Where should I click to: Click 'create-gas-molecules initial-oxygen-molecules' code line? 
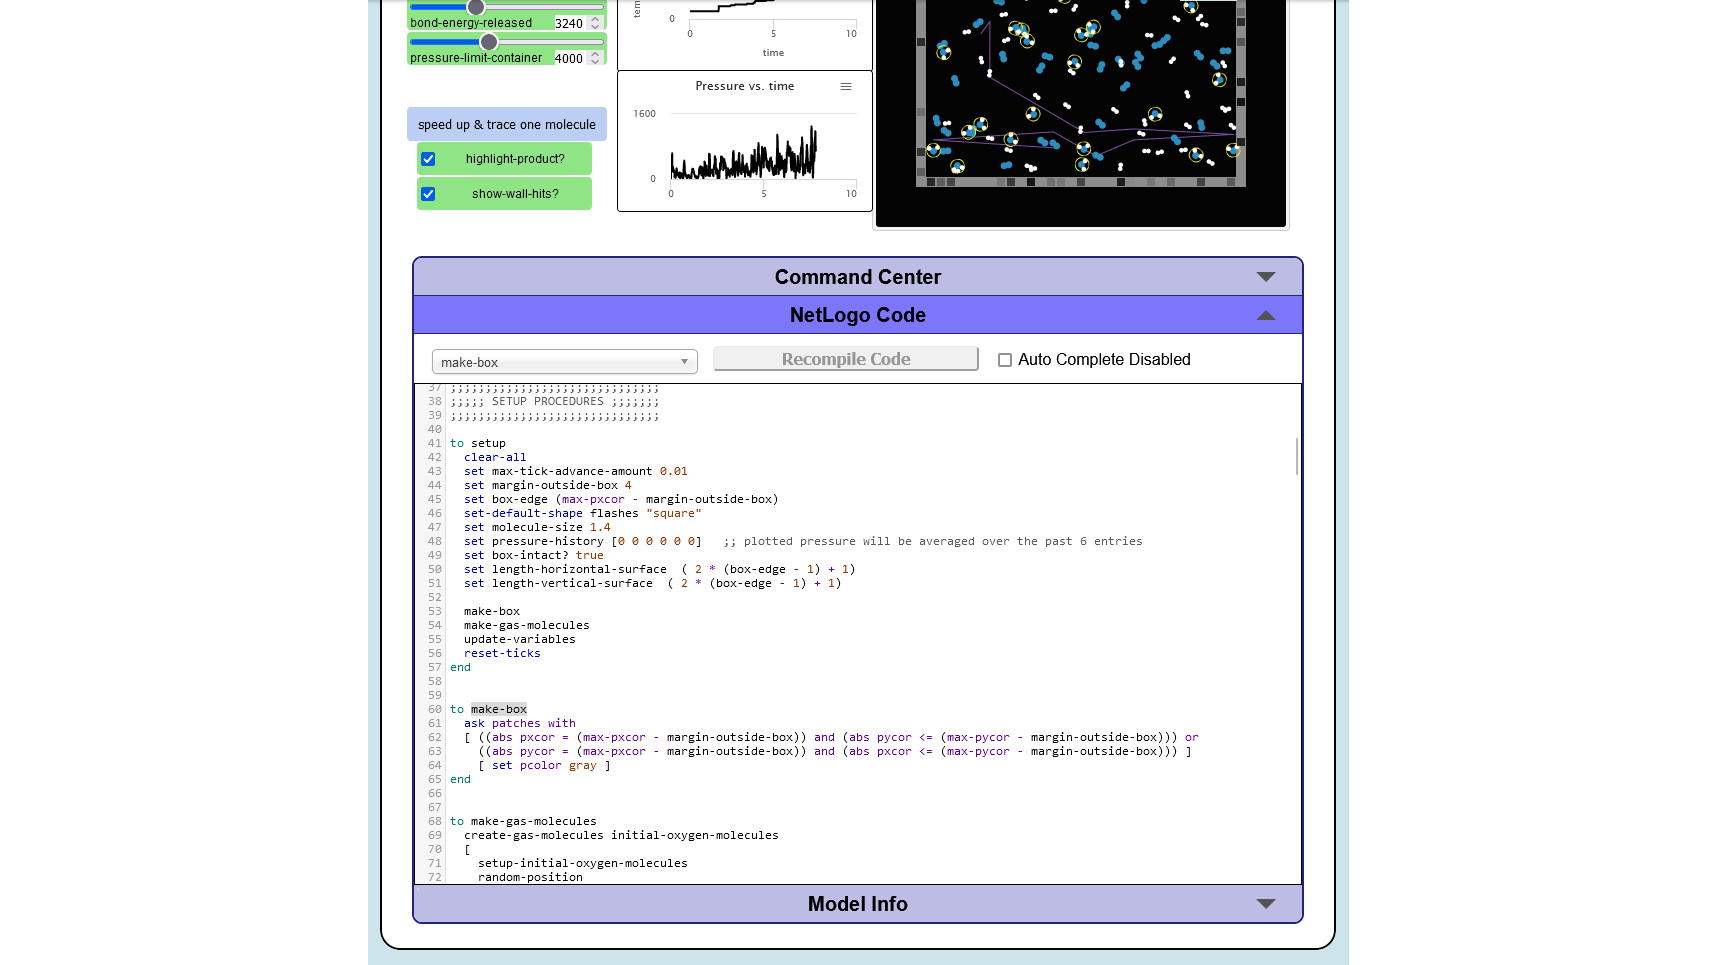pyautogui.click(x=621, y=835)
